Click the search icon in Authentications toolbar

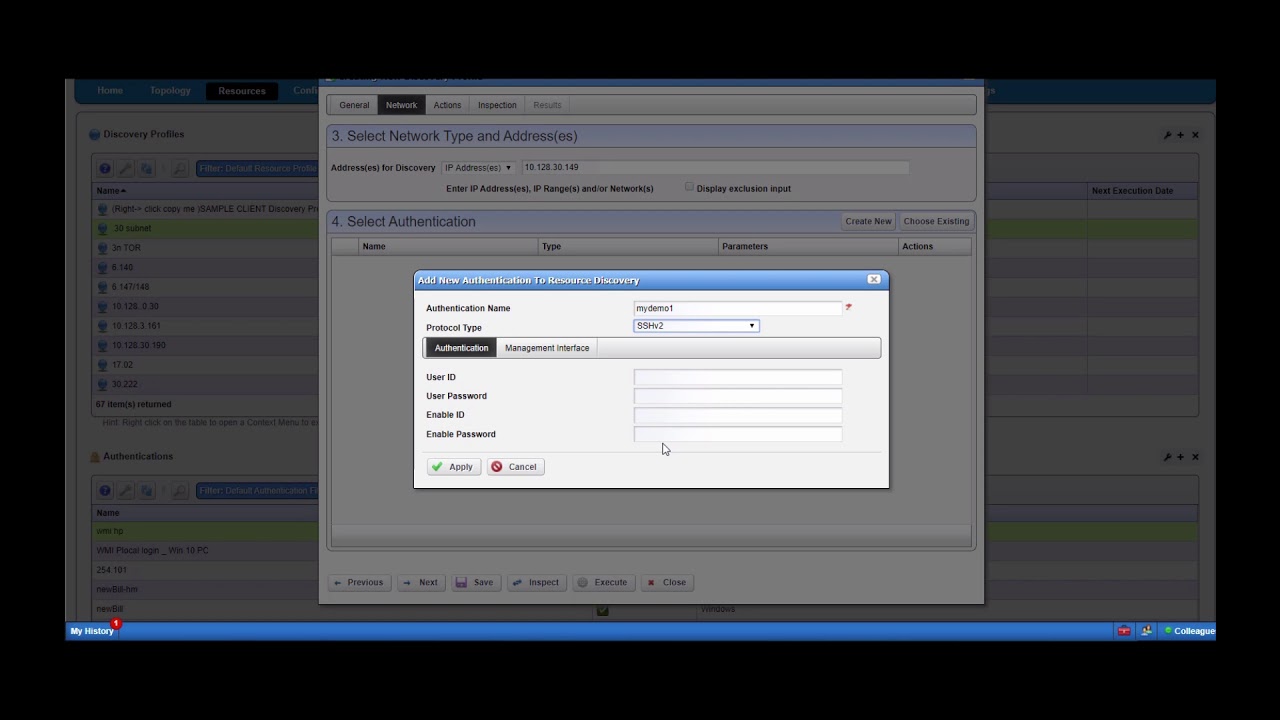(x=179, y=491)
